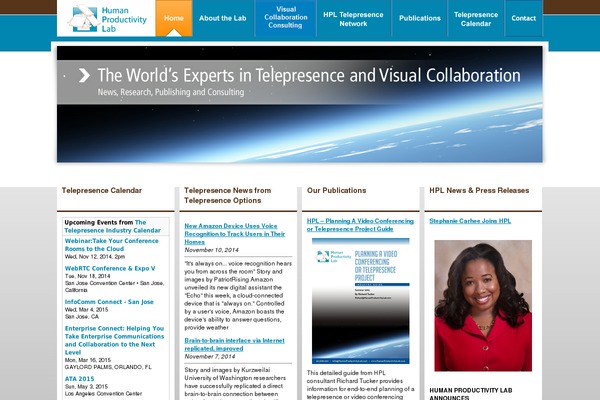Screen dimensions: 600x400
Task: Open the Home menu tab
Action: [x=174, y=18]
